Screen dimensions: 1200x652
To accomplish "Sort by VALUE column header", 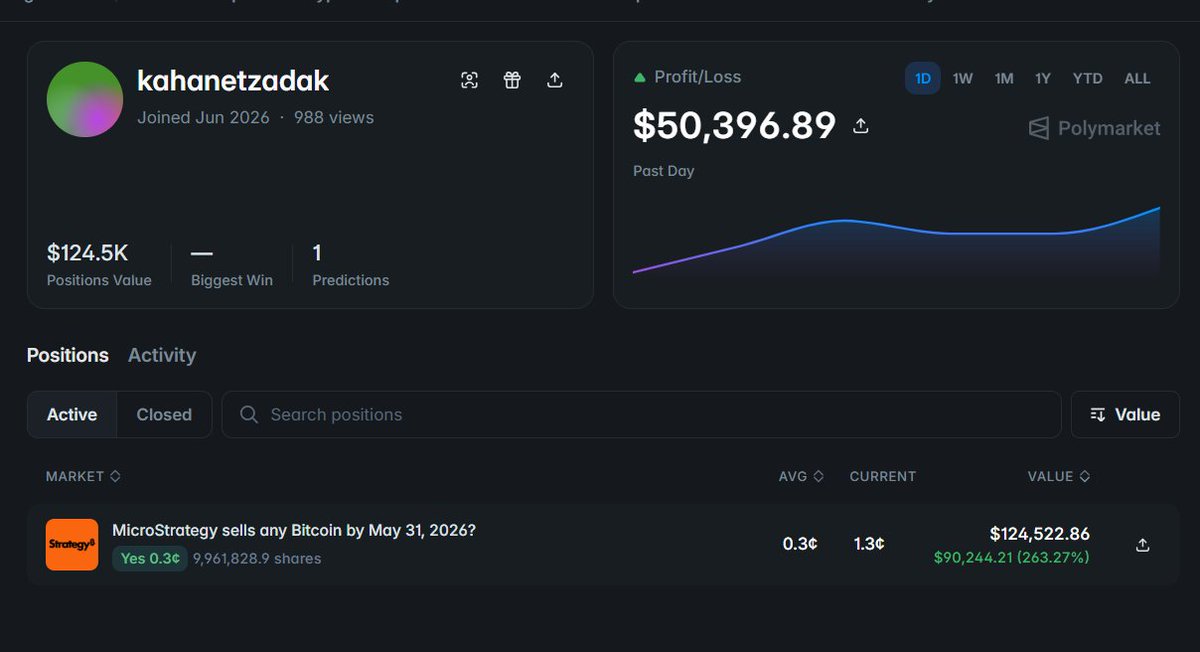I will [x=1059, y=476].
